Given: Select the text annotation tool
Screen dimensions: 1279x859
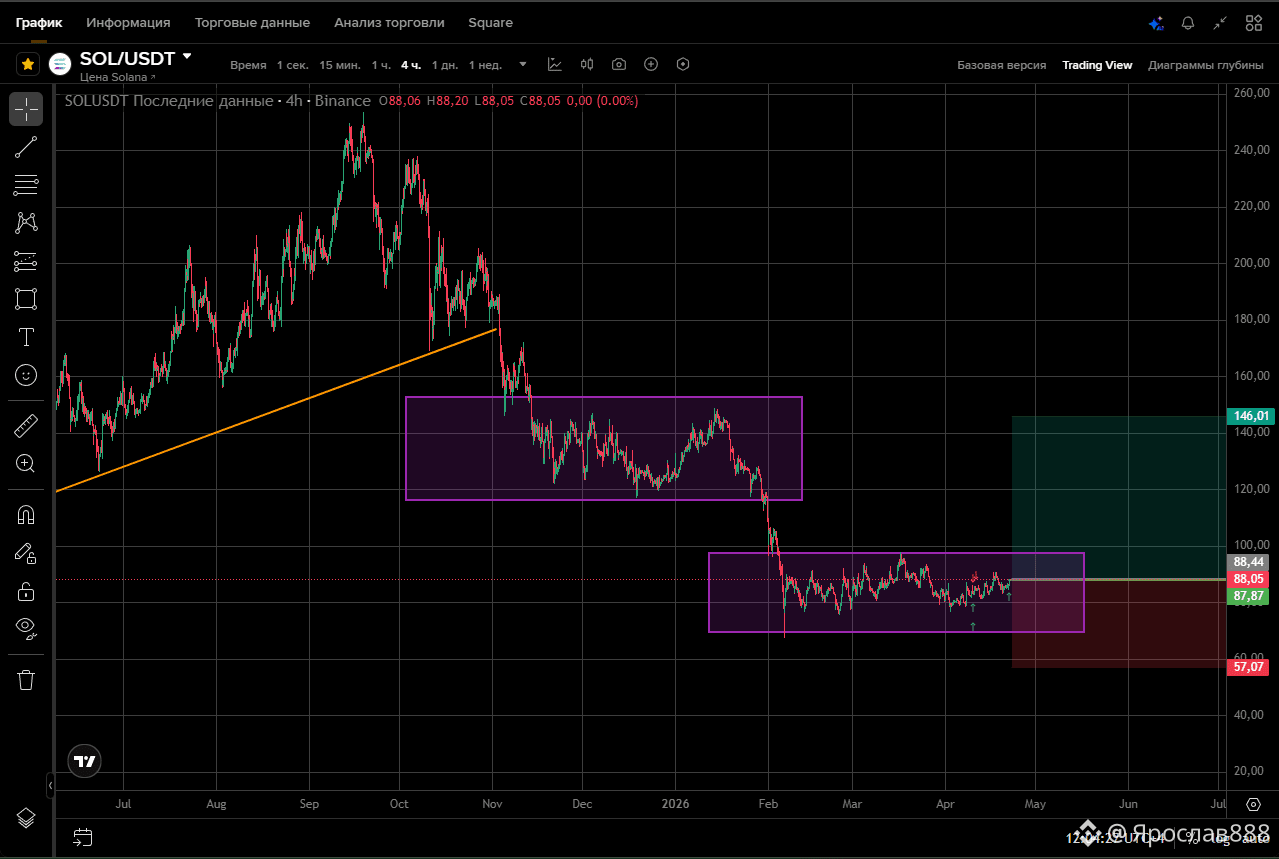Looking at the screenshot, I should pos(26,337).
